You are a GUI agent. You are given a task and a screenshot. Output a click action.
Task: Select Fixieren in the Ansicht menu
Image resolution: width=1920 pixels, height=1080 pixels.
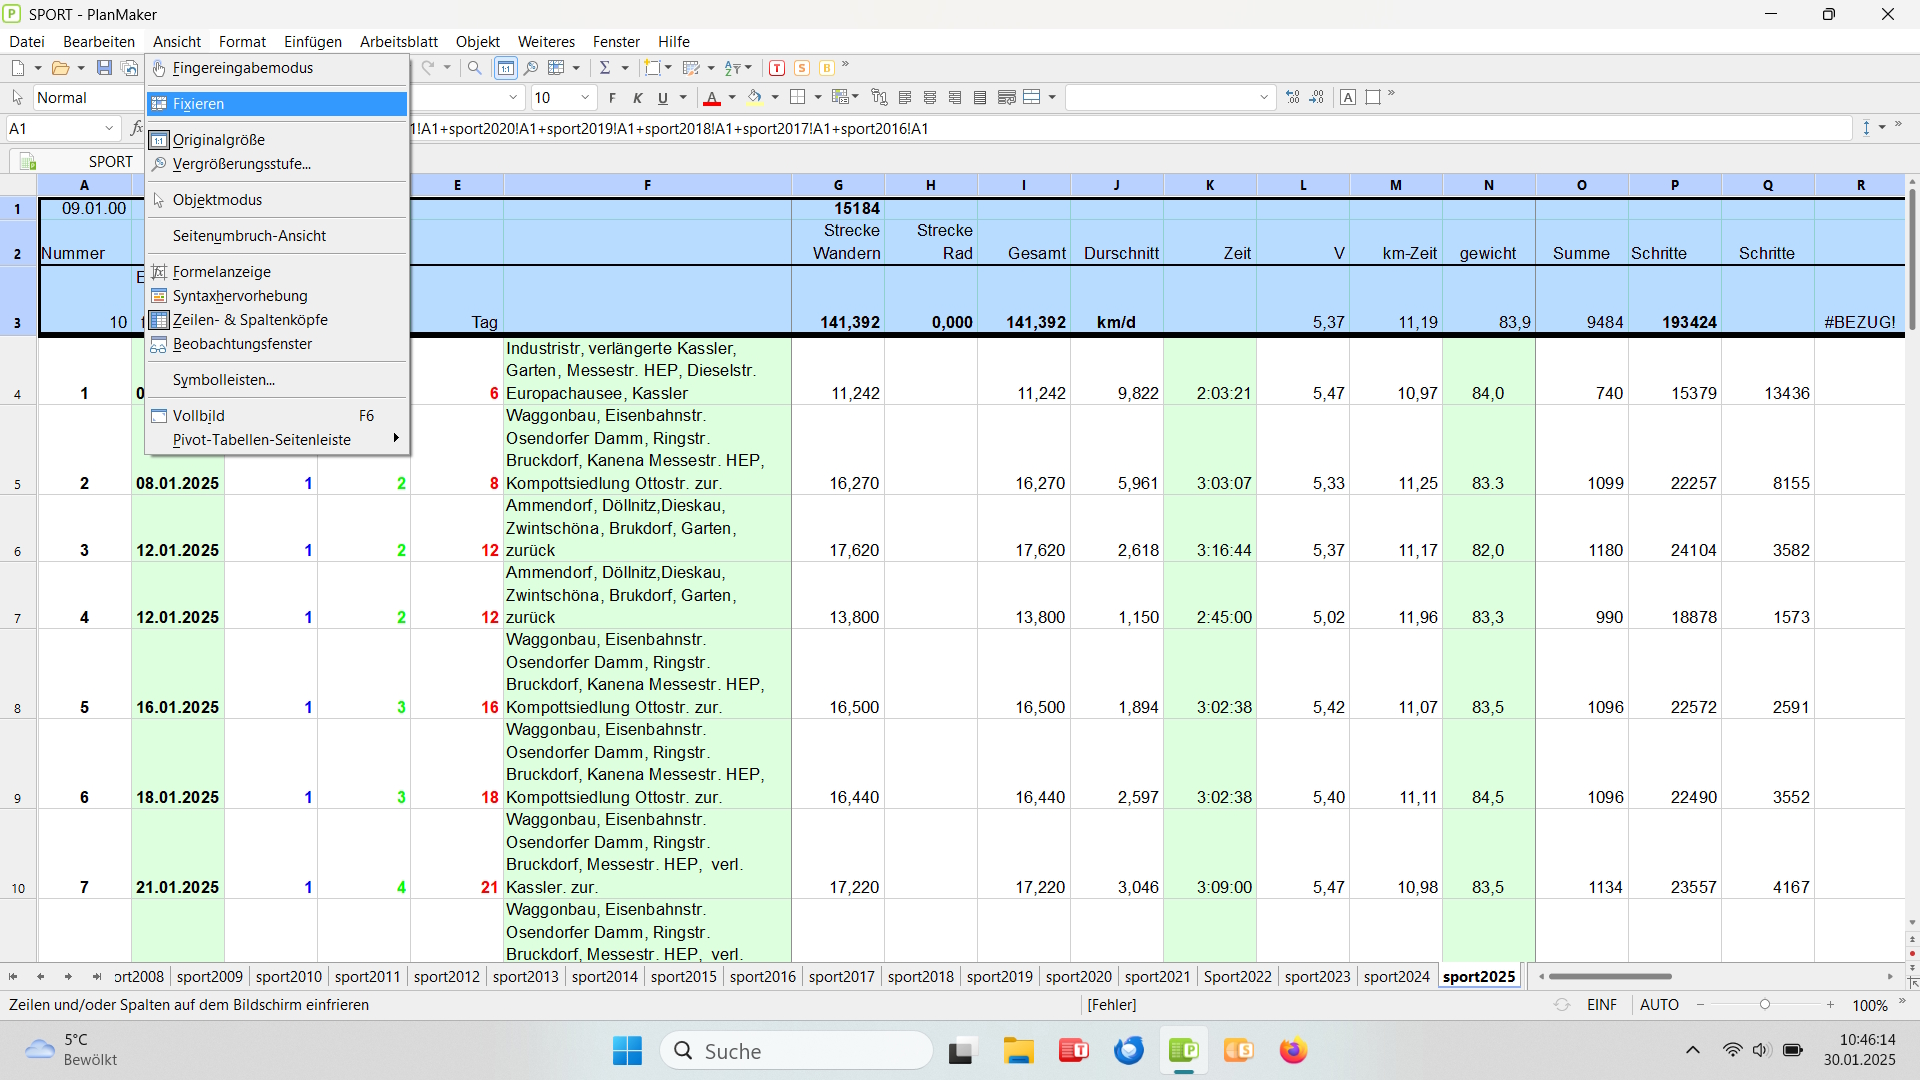point(277,104)
